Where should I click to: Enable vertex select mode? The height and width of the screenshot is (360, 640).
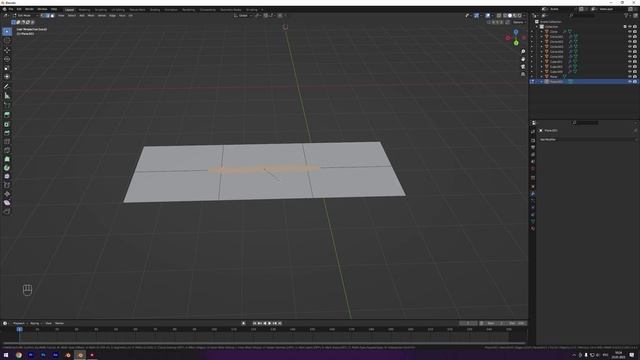tap(42, 16)
